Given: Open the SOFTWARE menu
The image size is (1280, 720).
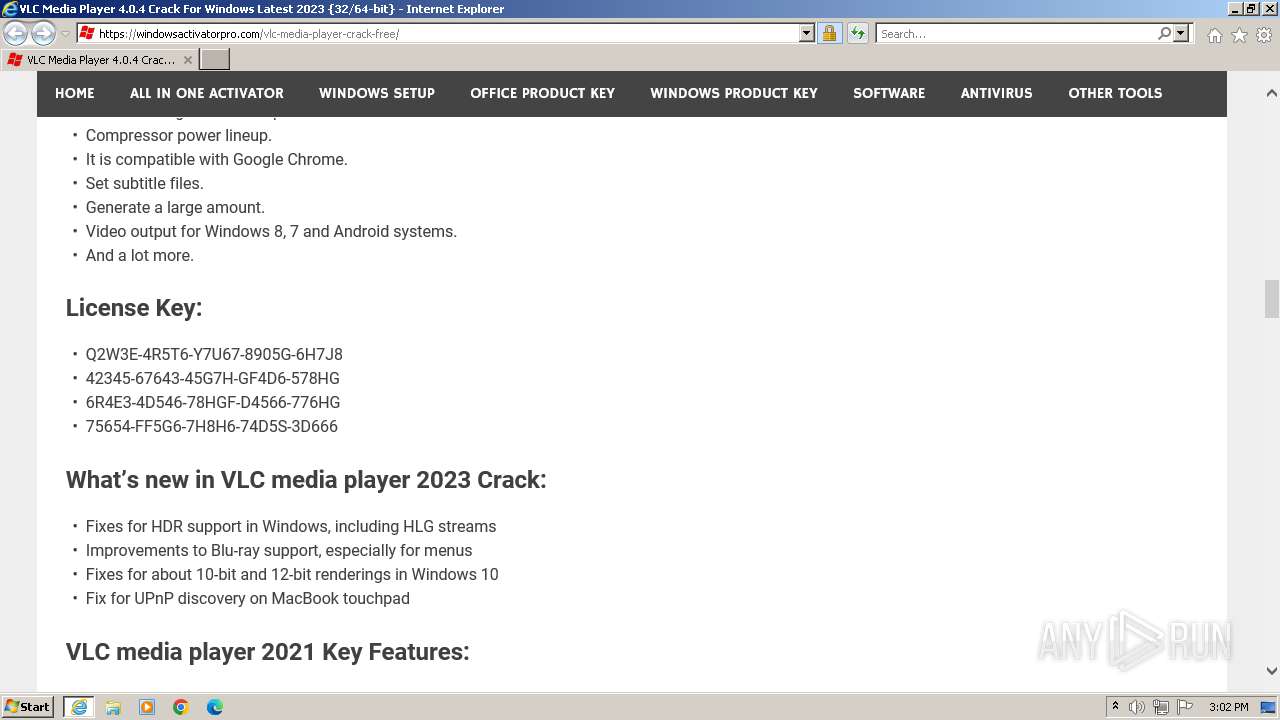Looking at the screenshot, I should pyautogui.click(x=889, y=93).
